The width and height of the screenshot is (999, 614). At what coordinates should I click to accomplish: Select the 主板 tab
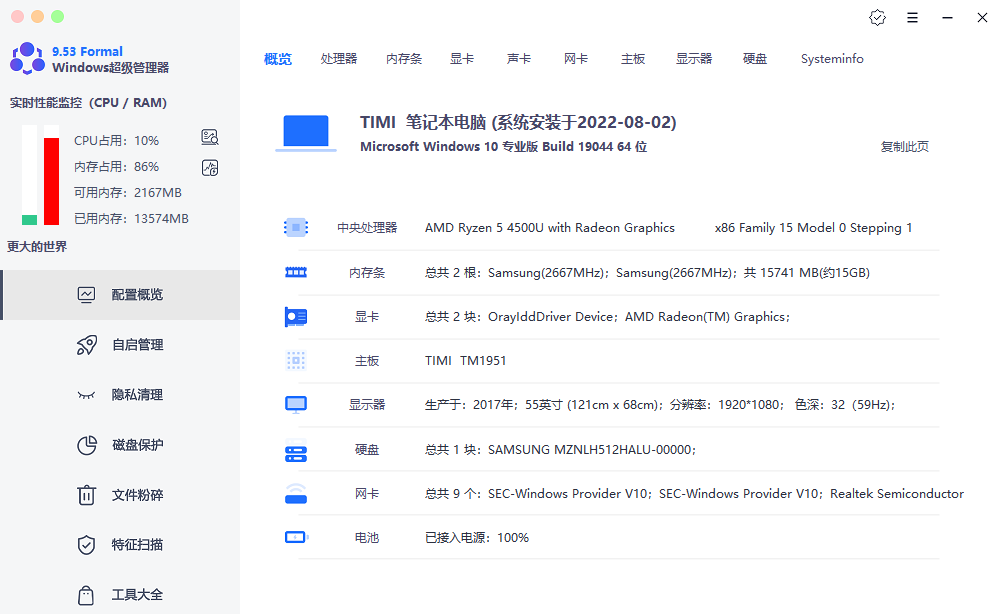point(633,59)
